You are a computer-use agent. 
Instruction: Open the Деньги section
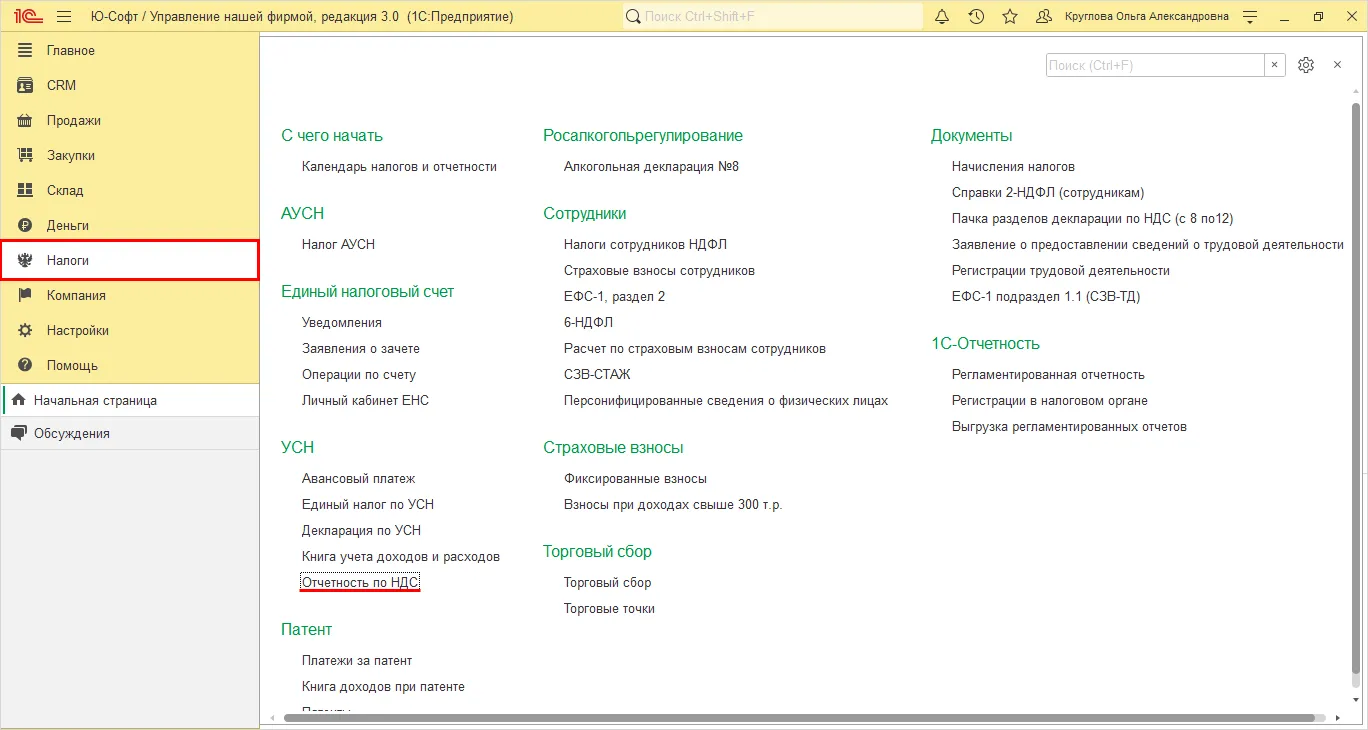click(x=130, y=225)
